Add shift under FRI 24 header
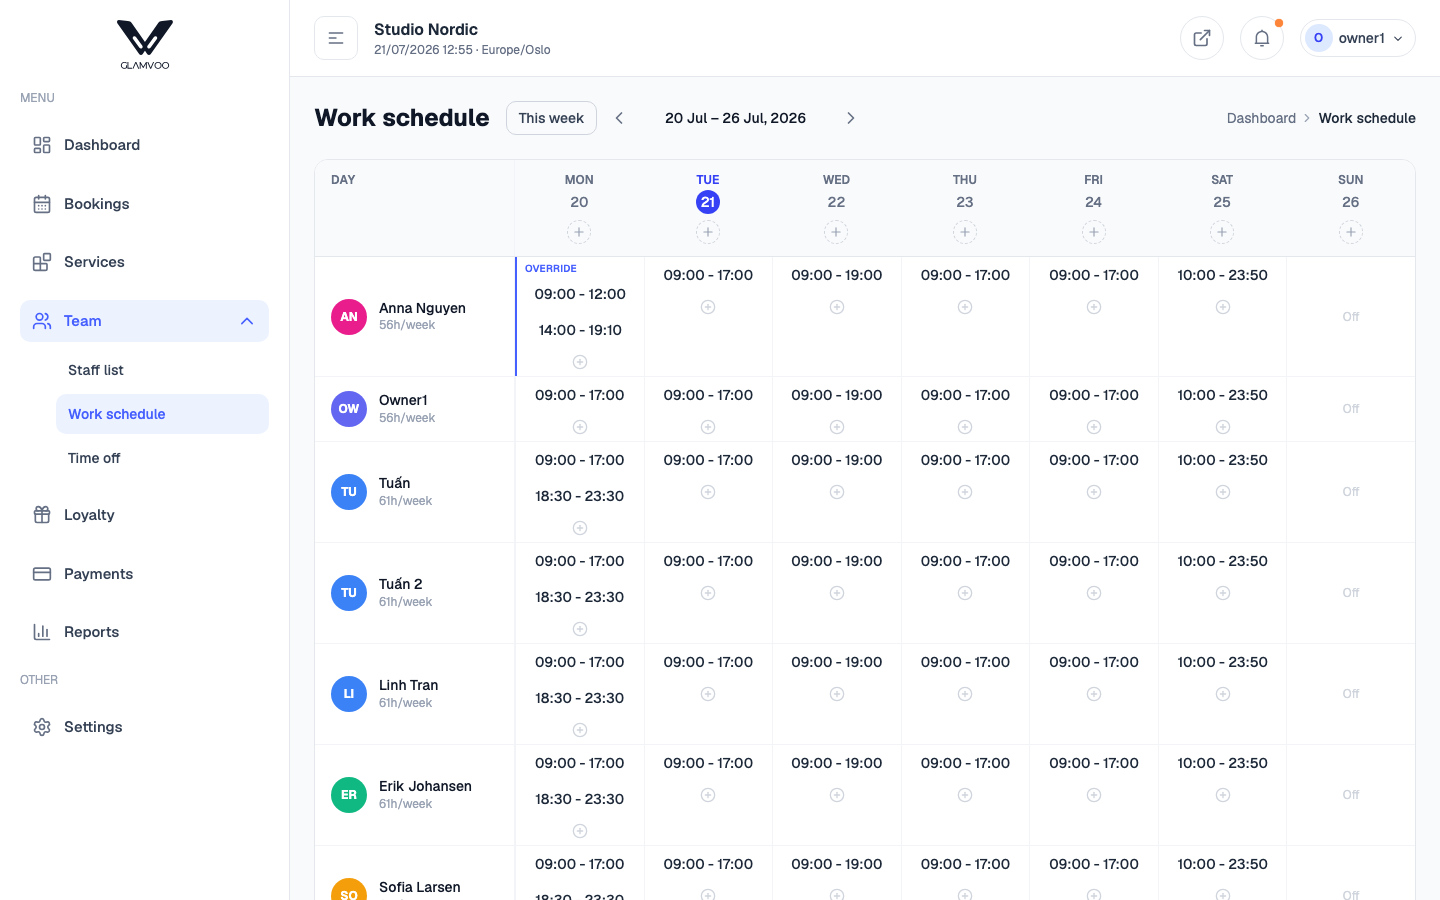Viewport: 1440px width, 900px height. click(1094, 232)
